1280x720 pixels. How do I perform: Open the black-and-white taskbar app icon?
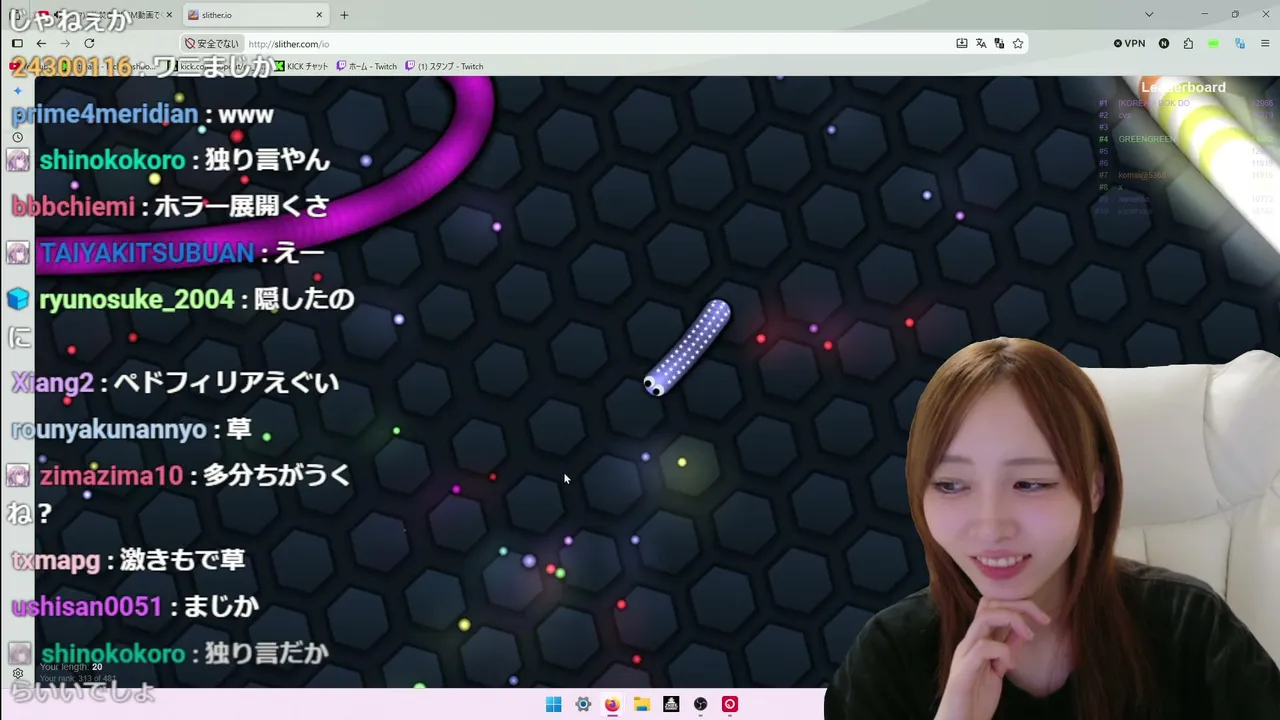(x=671, y=704)
